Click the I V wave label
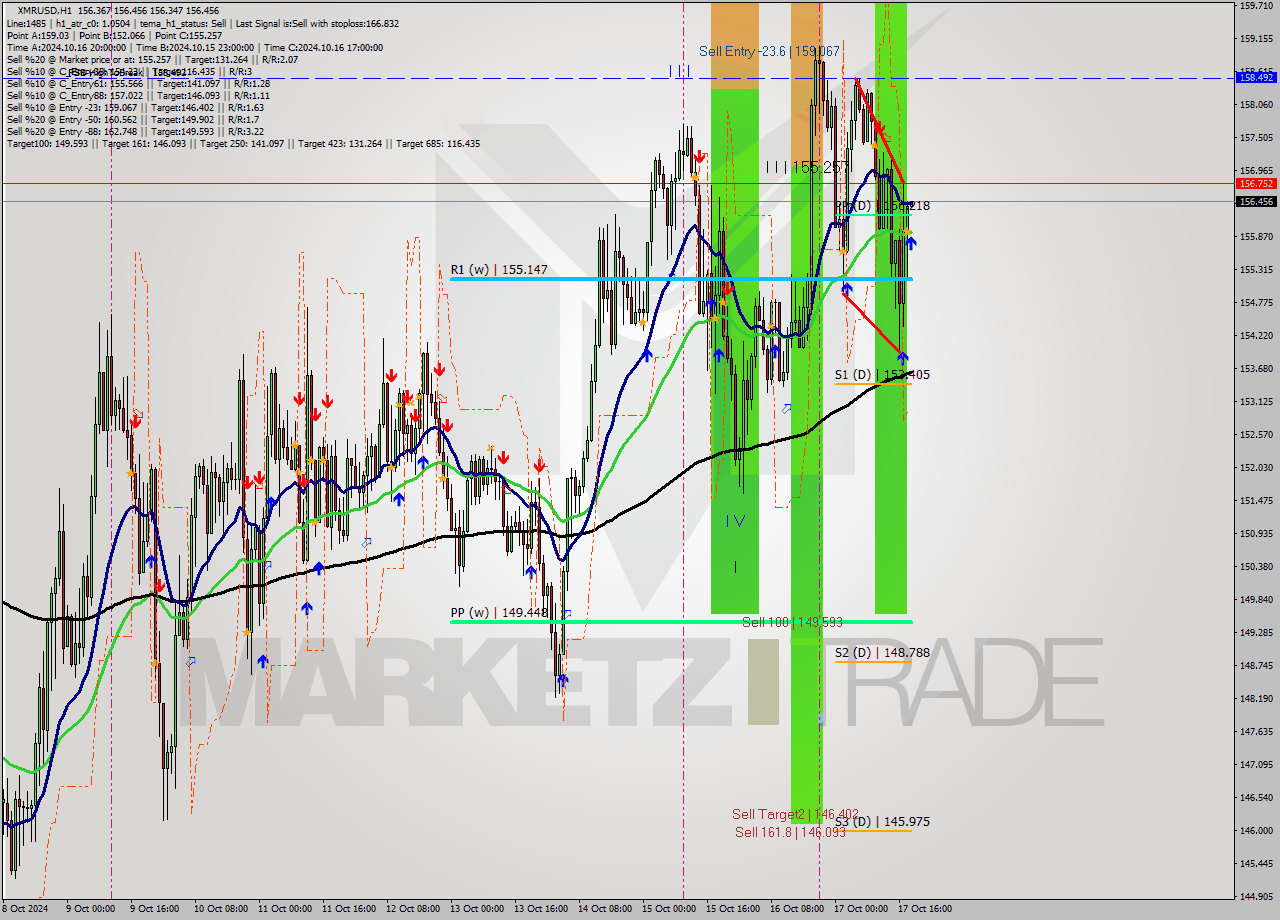 [735, 520]
